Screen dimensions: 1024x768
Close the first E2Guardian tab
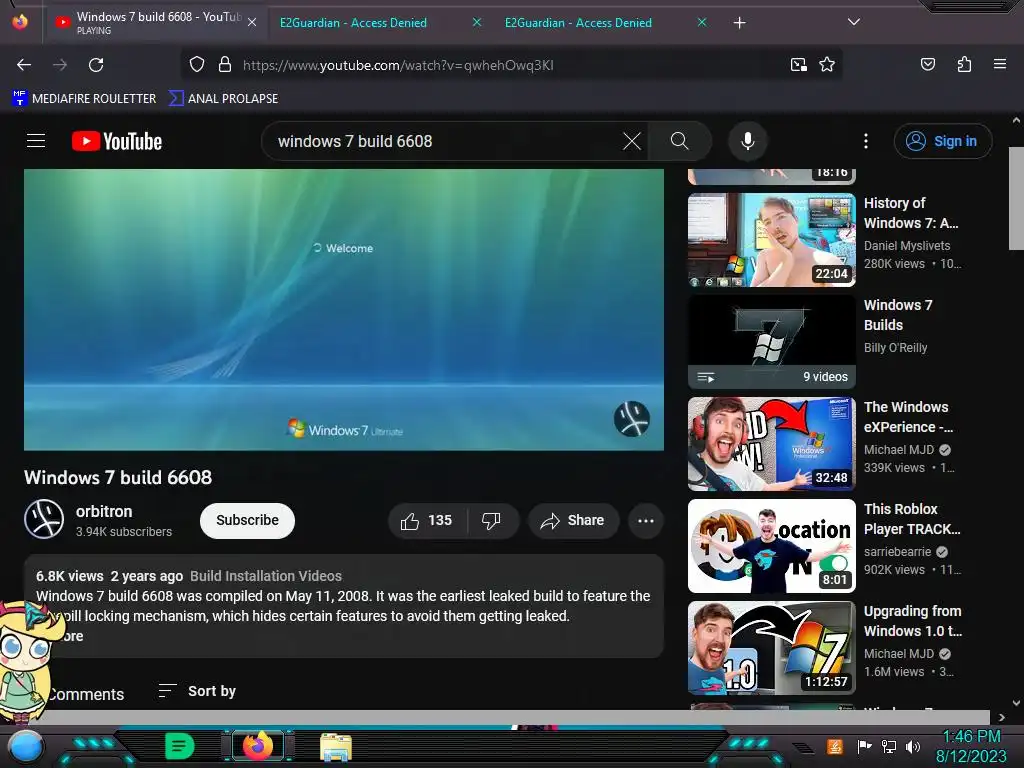[x=477, y=22]
